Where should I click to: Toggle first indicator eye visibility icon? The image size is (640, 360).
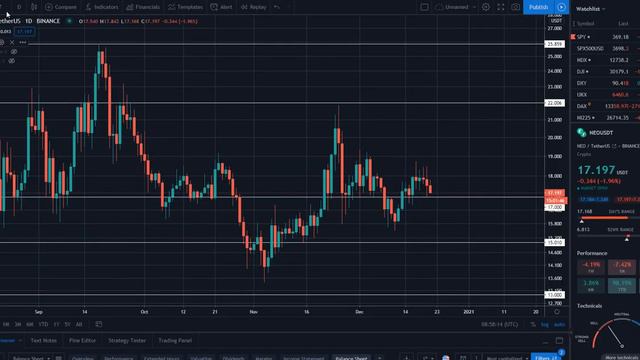[x=14, y=52]
